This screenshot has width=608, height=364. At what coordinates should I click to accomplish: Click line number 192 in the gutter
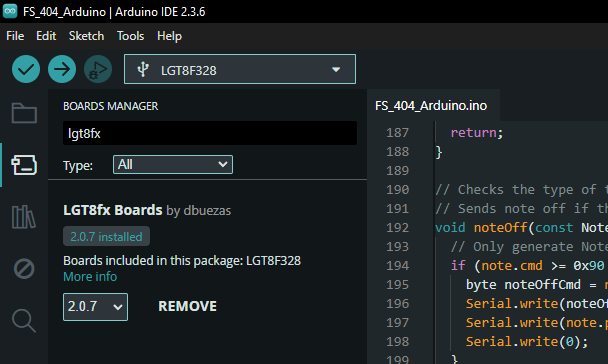397,228
